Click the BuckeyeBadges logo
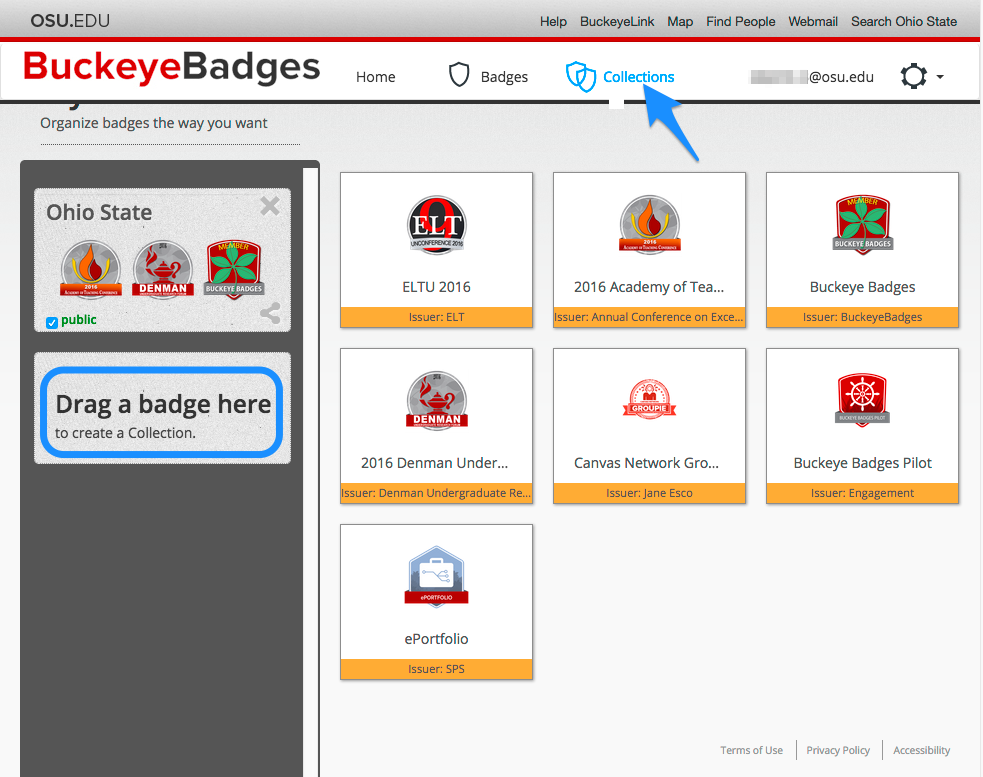Viewport: 983px width, 777px height. (172, 67)
